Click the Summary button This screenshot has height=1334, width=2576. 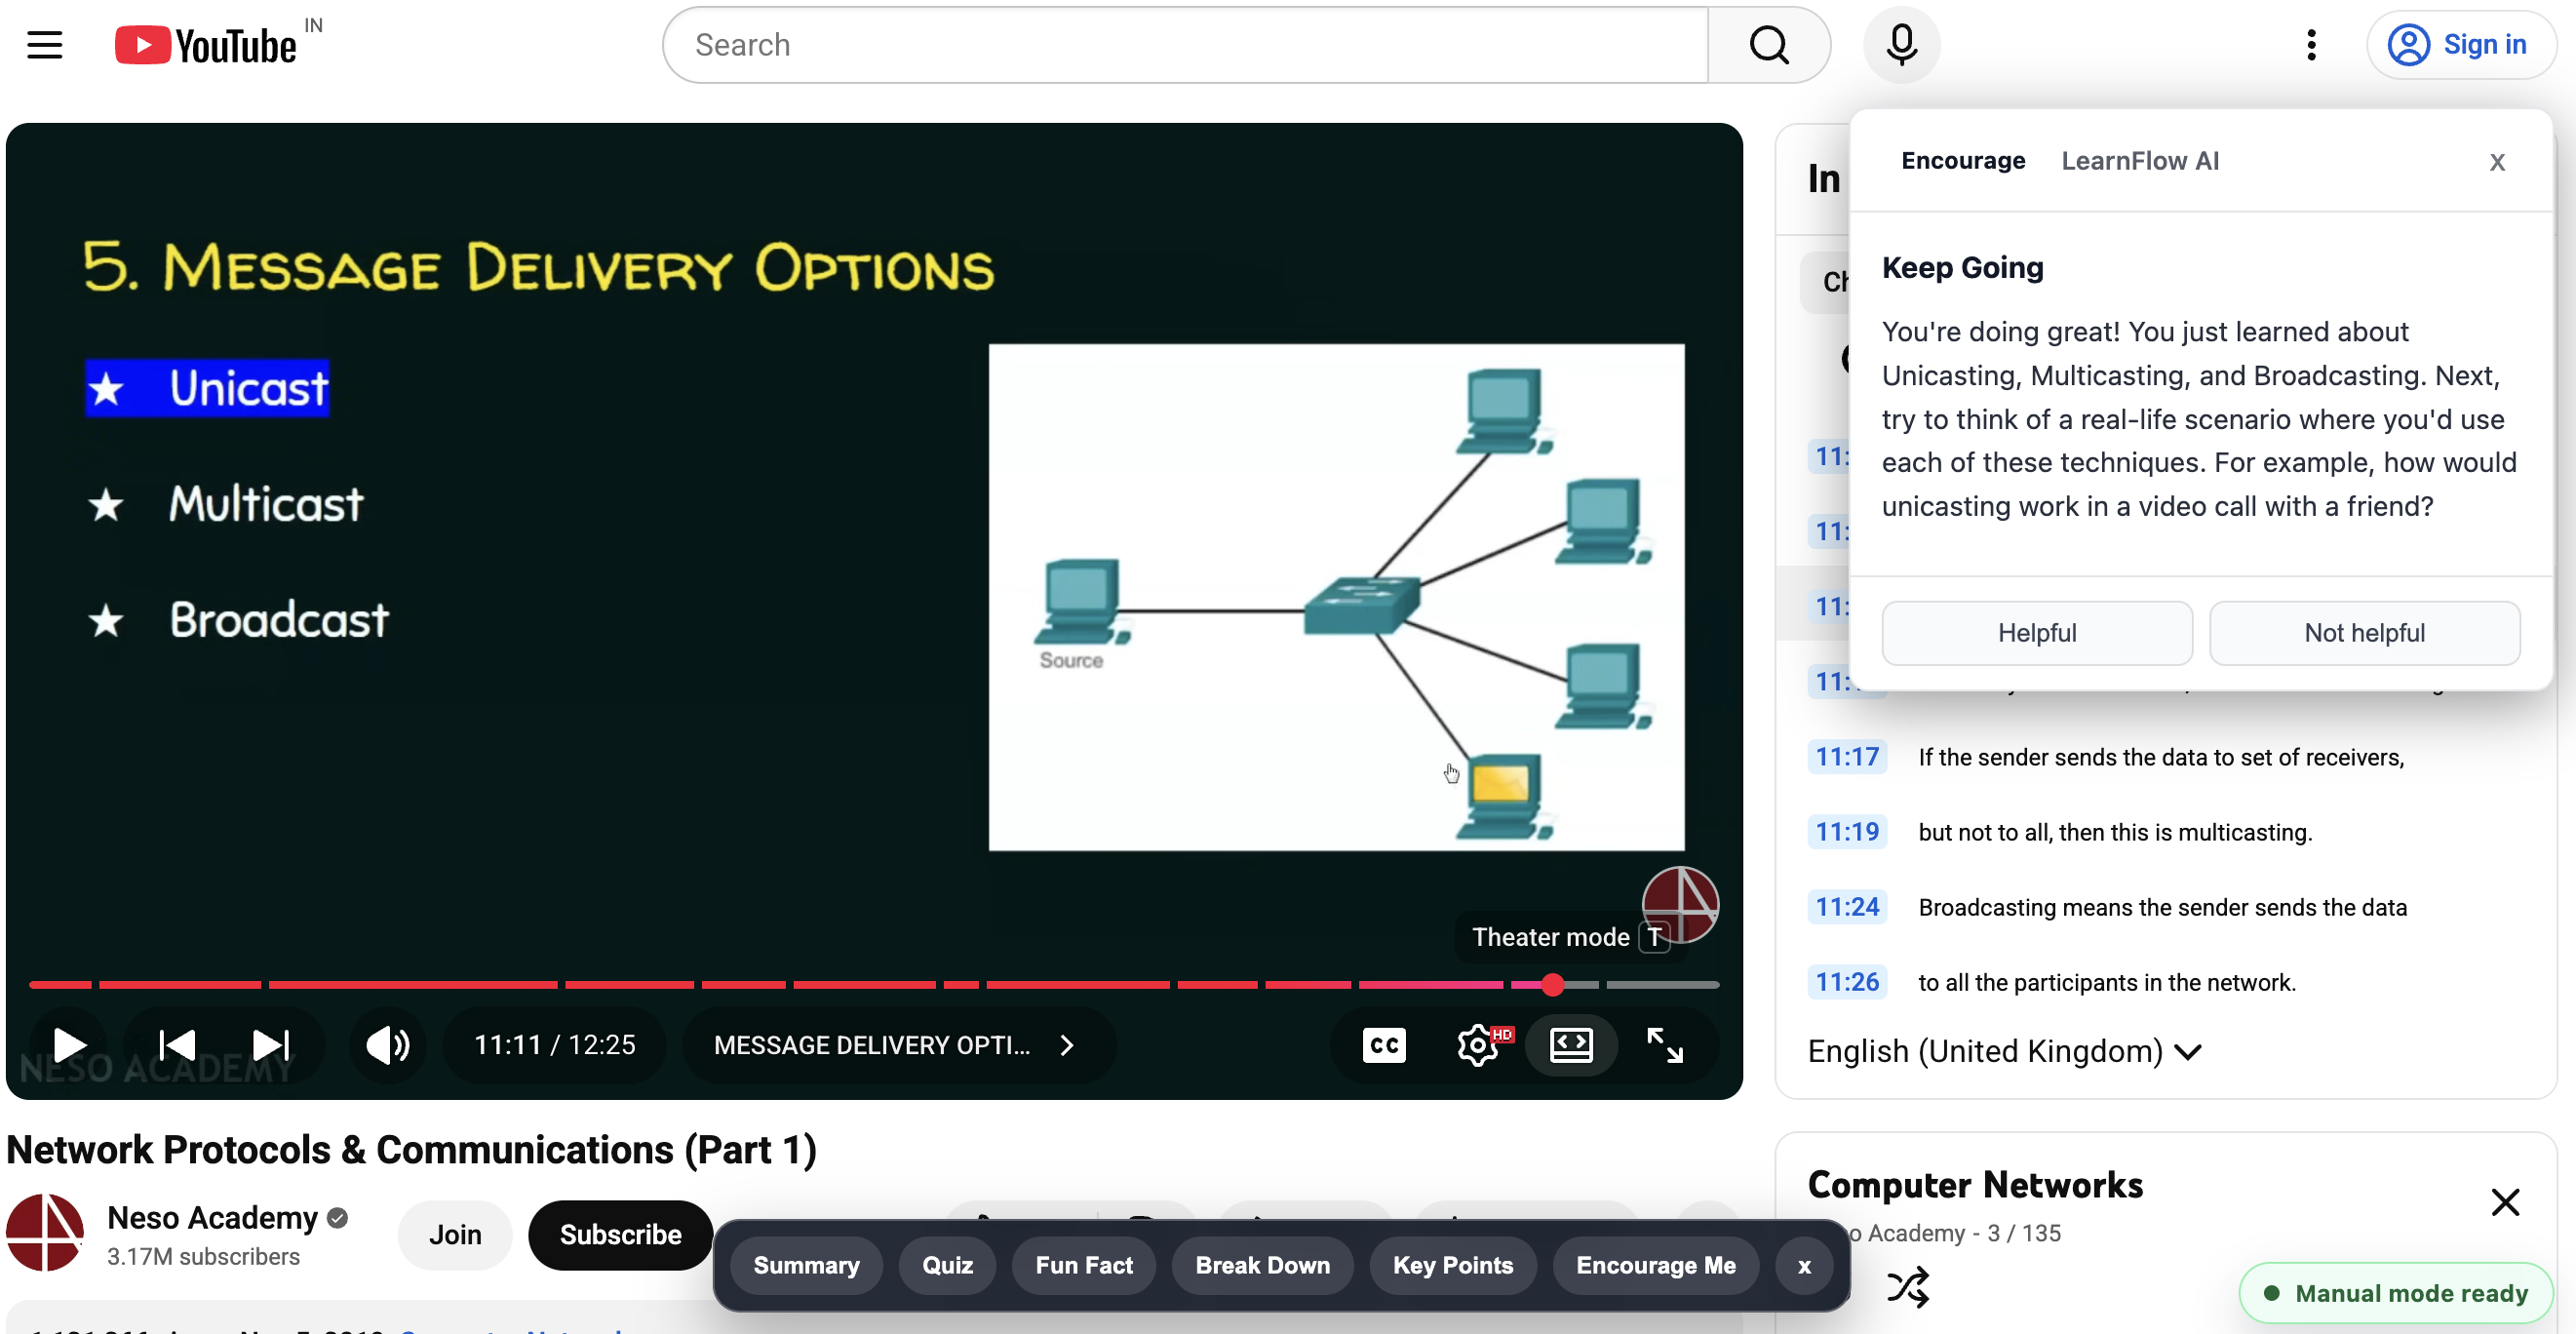pos(806,1265)
